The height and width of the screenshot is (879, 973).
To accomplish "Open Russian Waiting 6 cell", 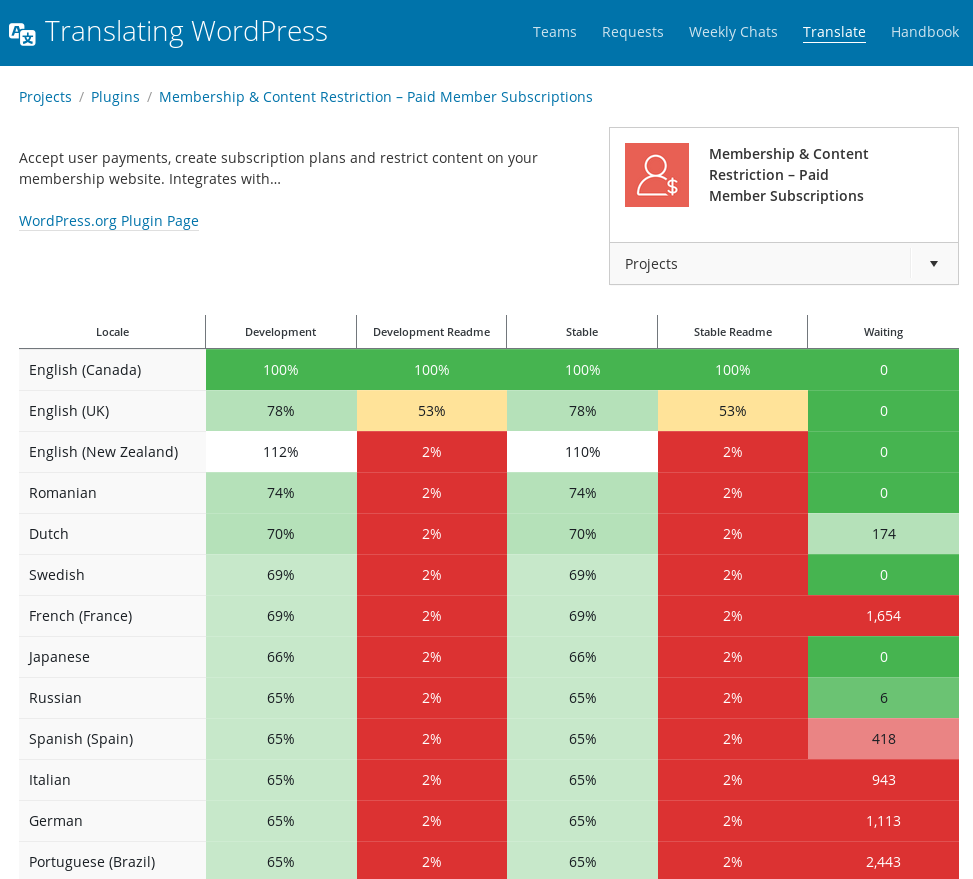I will (884, 698).
